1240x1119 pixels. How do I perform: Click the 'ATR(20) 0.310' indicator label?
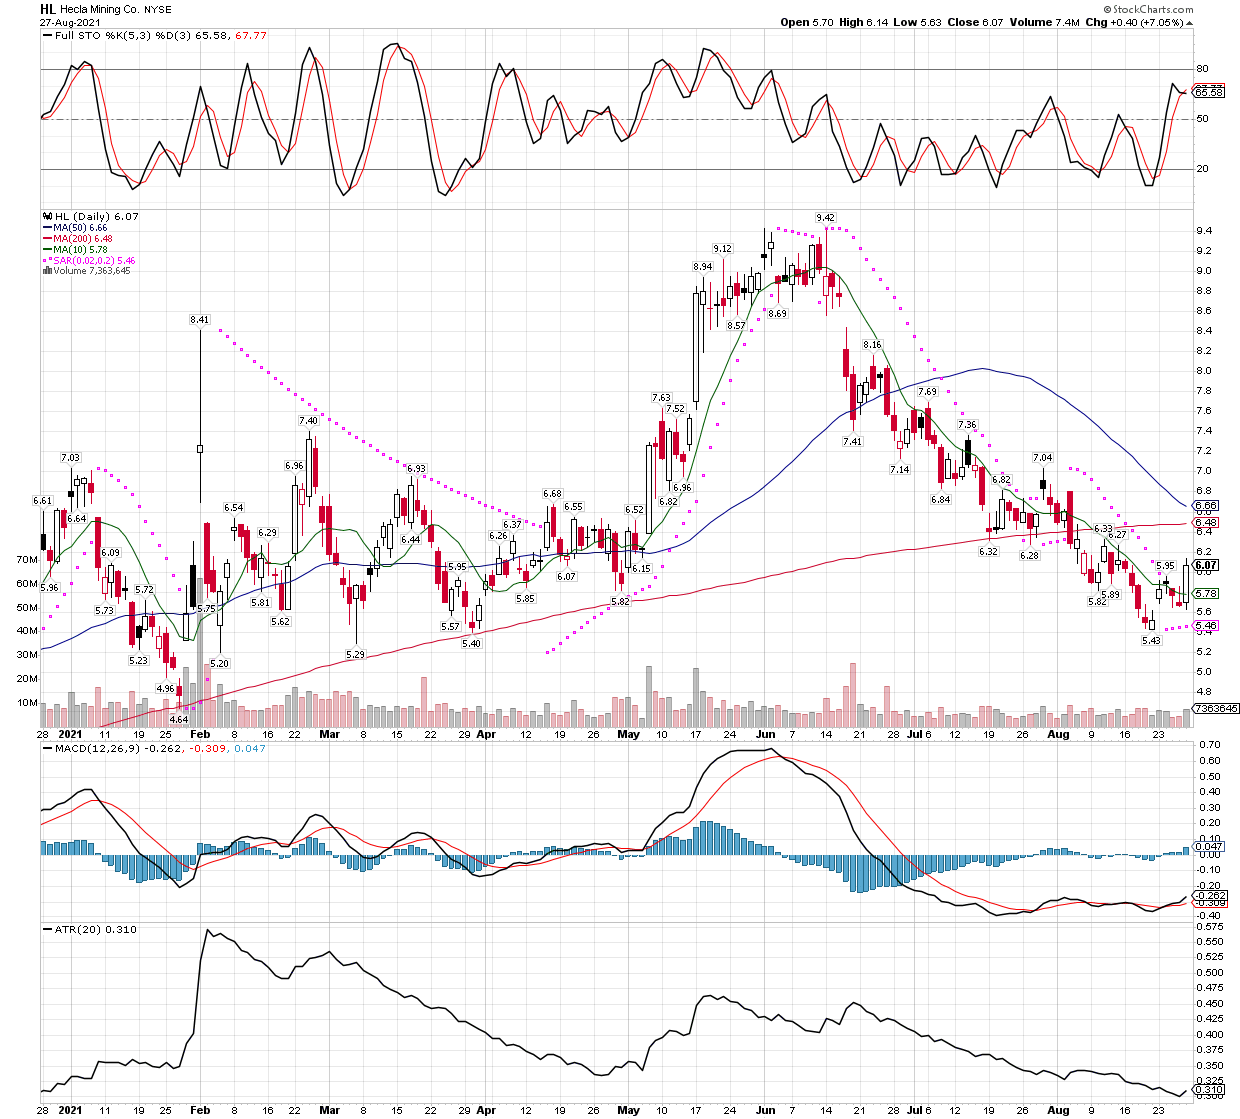click(96, 930)
